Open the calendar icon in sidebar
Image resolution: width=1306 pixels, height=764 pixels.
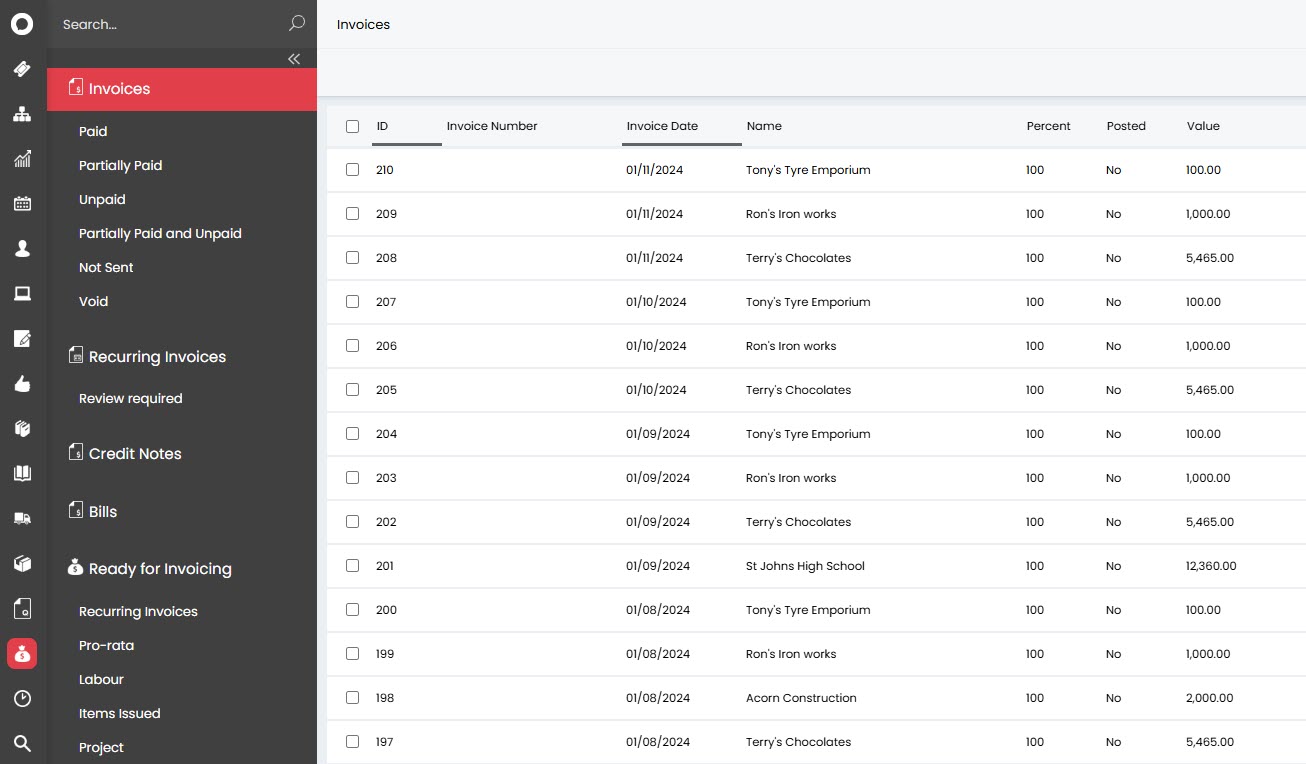tap(22, 204)
